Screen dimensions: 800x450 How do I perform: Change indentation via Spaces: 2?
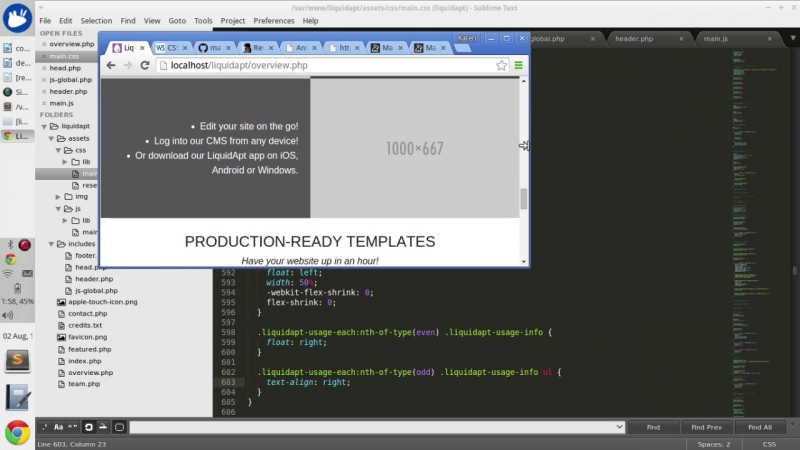point(714,444)
